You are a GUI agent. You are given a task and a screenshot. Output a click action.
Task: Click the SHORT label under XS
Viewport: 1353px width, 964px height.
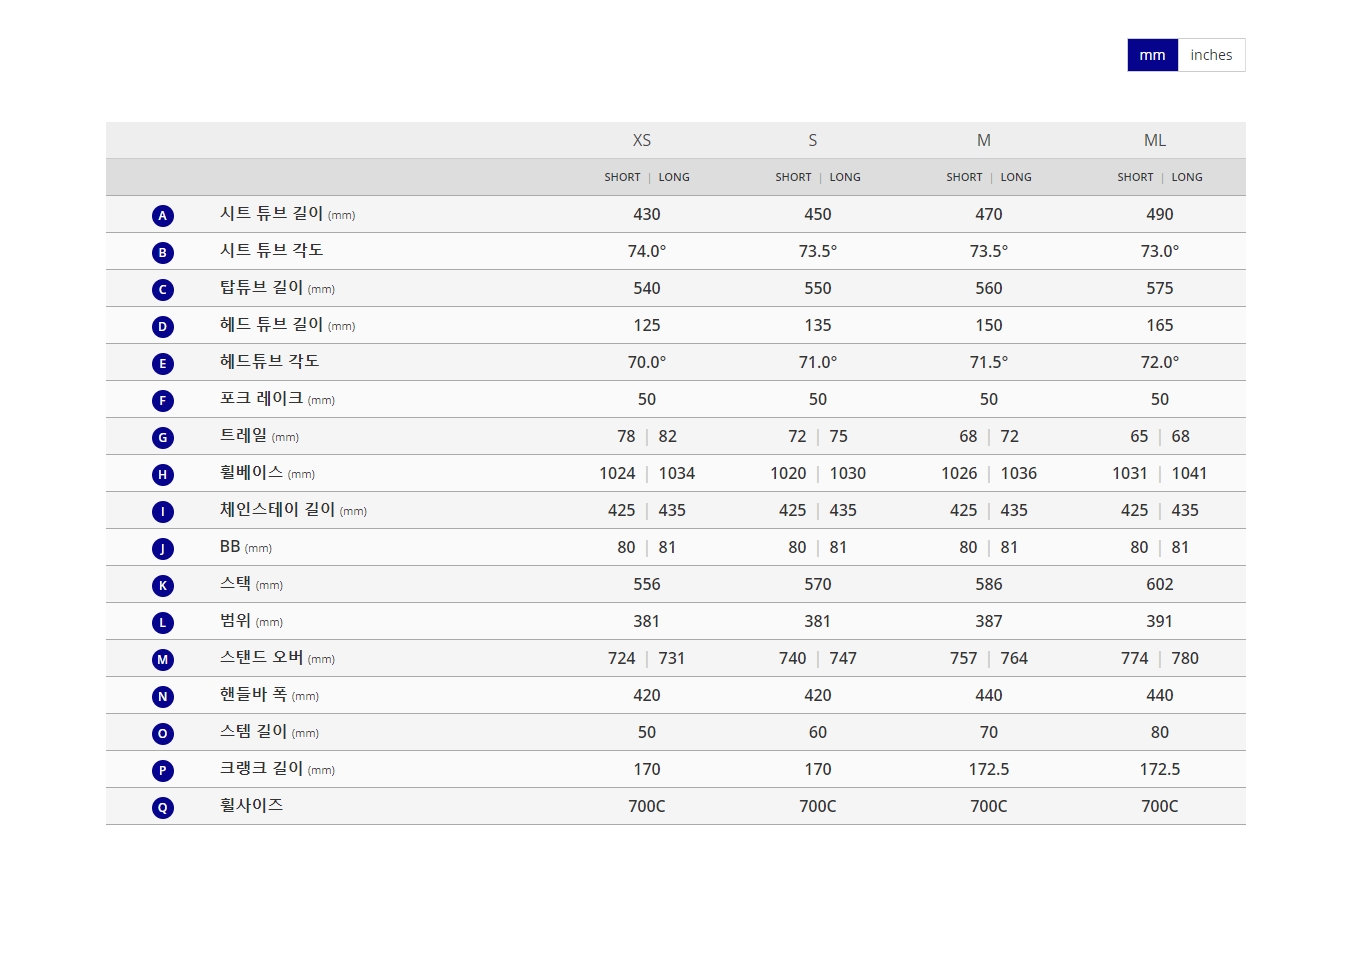pyautogui.click(x=622, y=177)
